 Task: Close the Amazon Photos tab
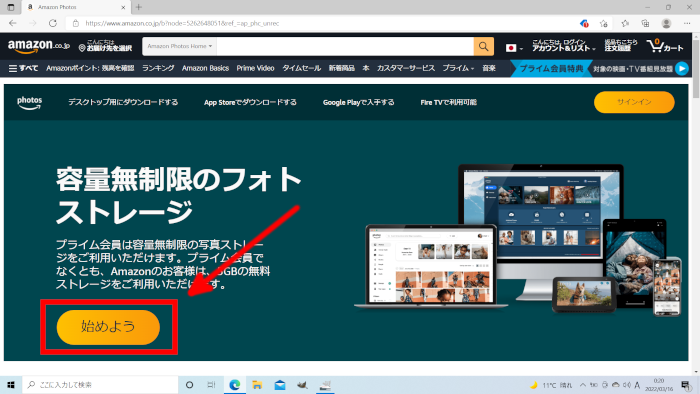click(123, 8)
